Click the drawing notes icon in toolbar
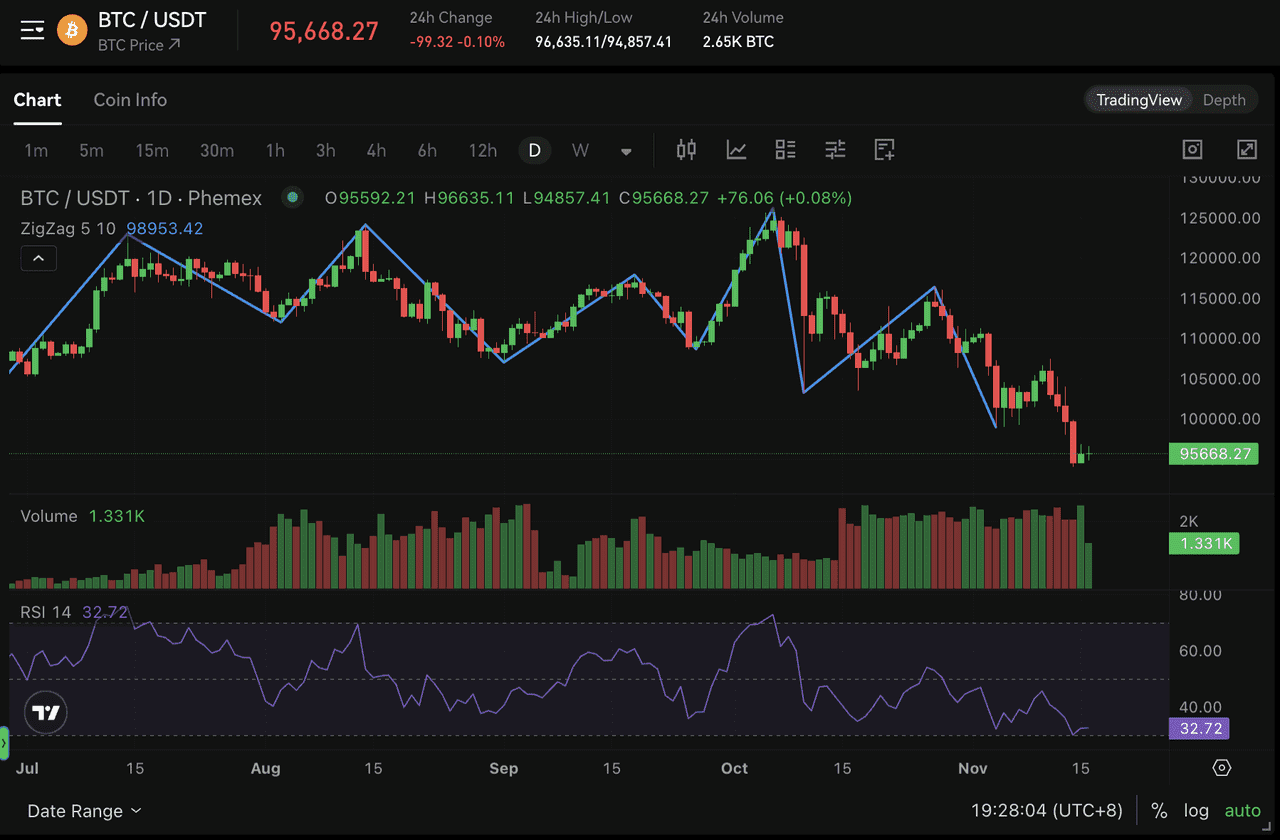This screenshot has height=840, width=1280. [x=884, y=150]
